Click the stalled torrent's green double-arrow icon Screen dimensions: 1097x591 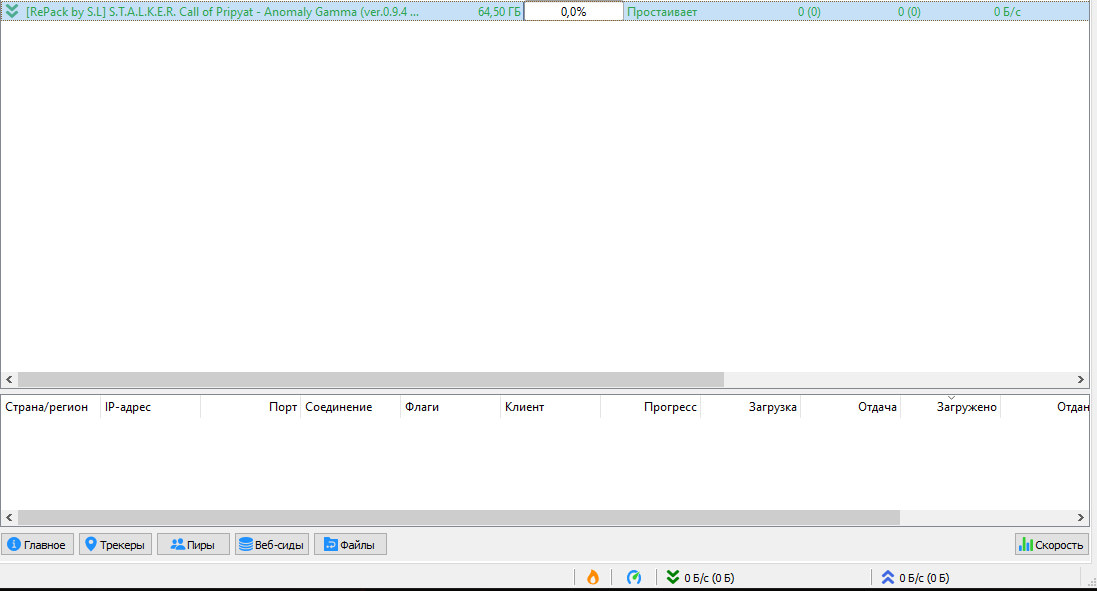coord(12,12)
